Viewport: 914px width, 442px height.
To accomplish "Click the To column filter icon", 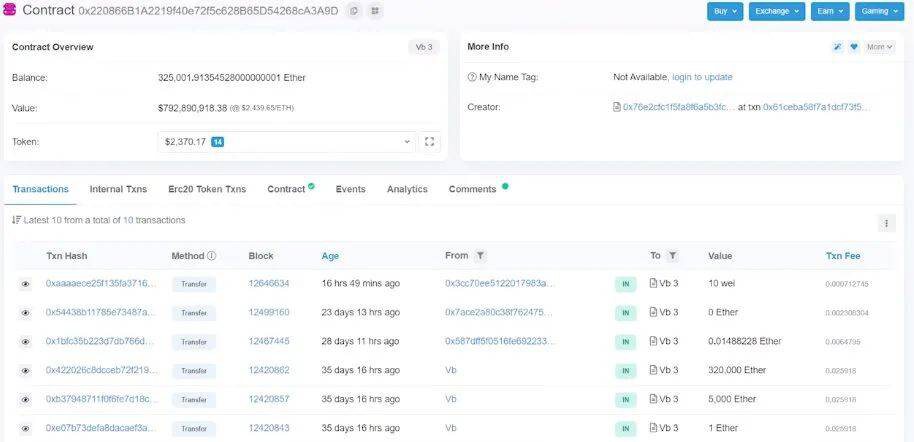I will 672,255.
